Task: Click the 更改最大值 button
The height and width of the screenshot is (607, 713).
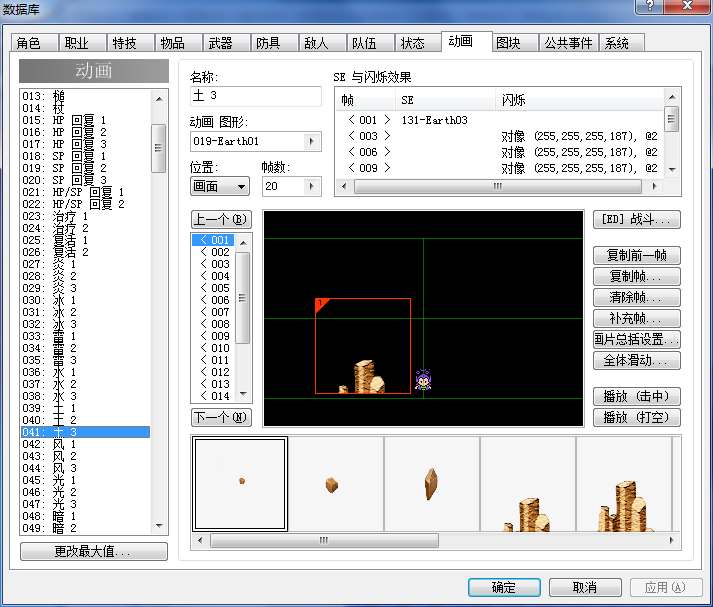Action: pos(94,552)
